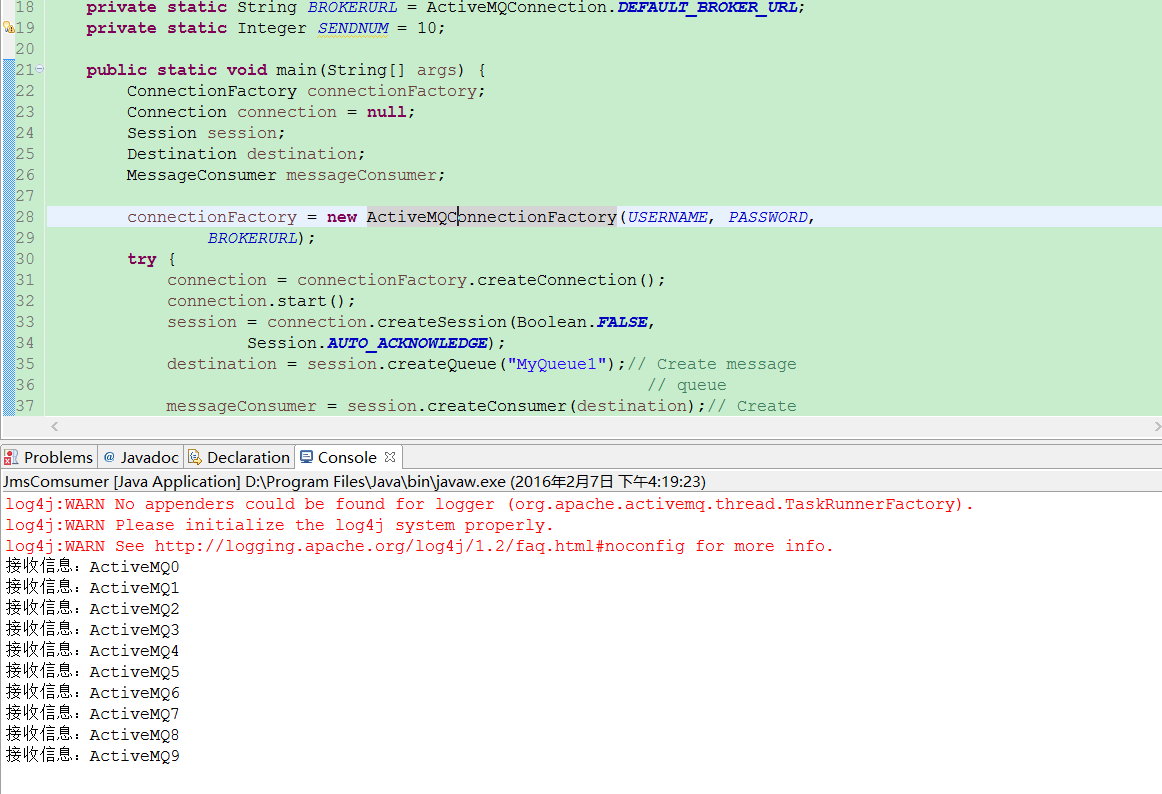Click ConnectionFactory type on line 22
1162x794 pixels.
(x=211, y=91)
